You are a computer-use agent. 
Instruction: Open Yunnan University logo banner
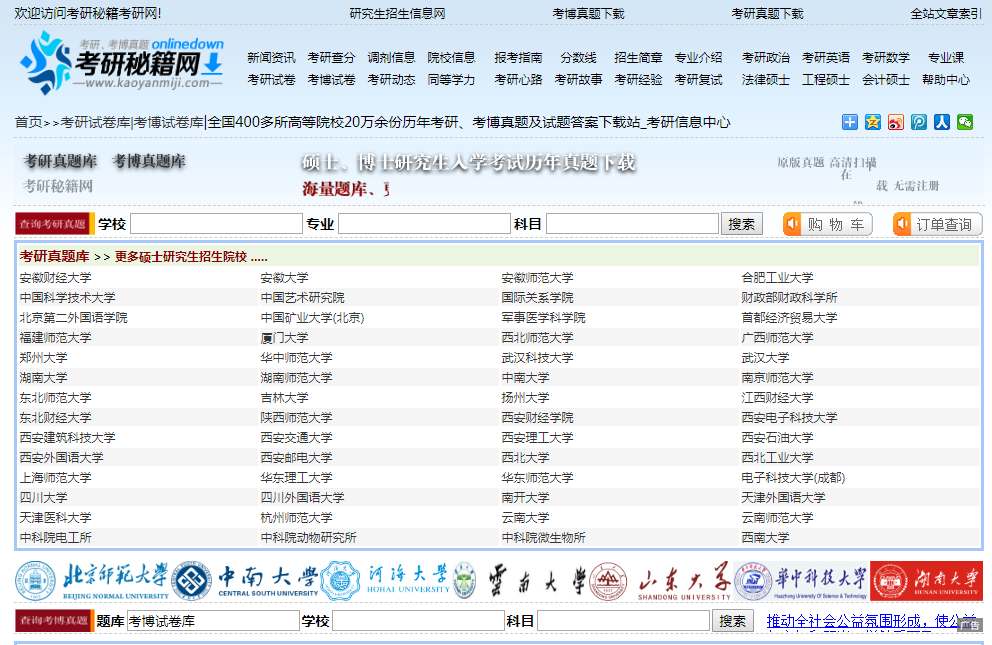pyautogui.click(x=520, y=580)
